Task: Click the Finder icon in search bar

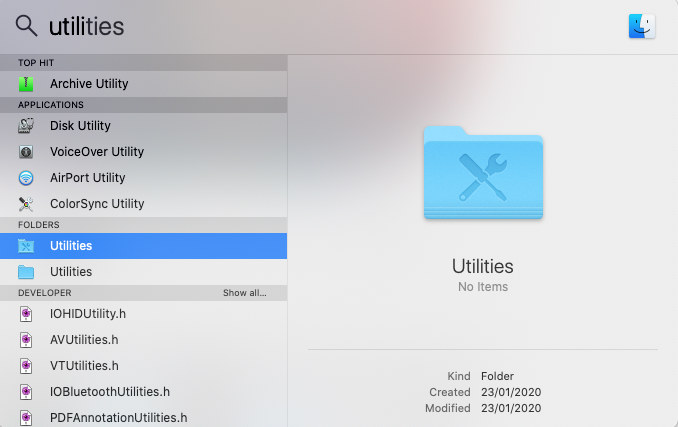Action: pos(641,26)
